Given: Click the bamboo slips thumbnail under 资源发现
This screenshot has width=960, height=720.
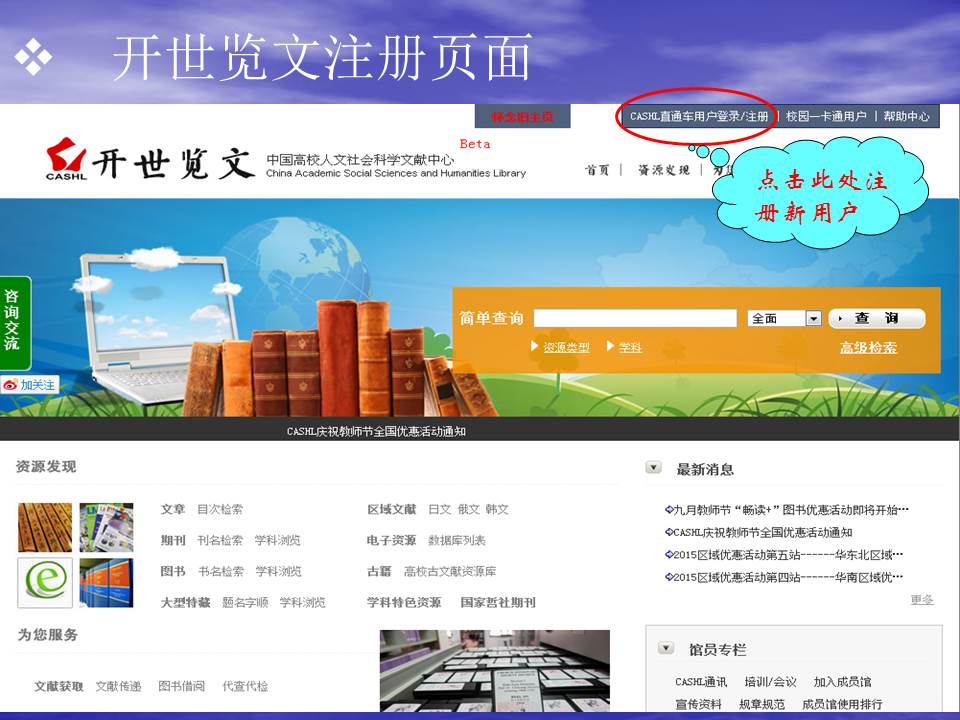Looking at the screenshot, I should [x=45, y=527].
